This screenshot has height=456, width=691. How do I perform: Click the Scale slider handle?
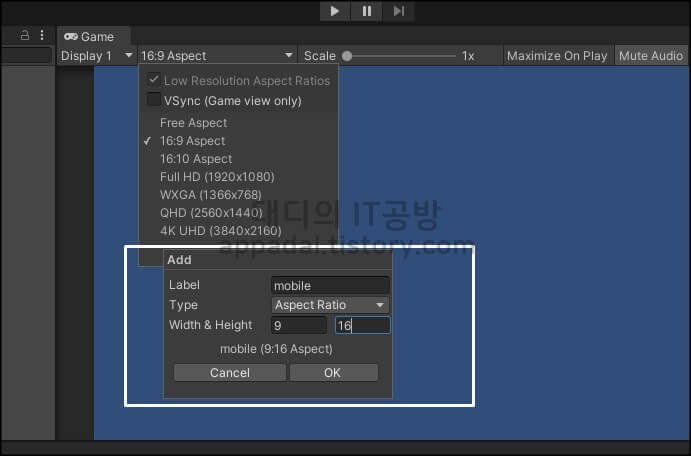pos(347,56)
